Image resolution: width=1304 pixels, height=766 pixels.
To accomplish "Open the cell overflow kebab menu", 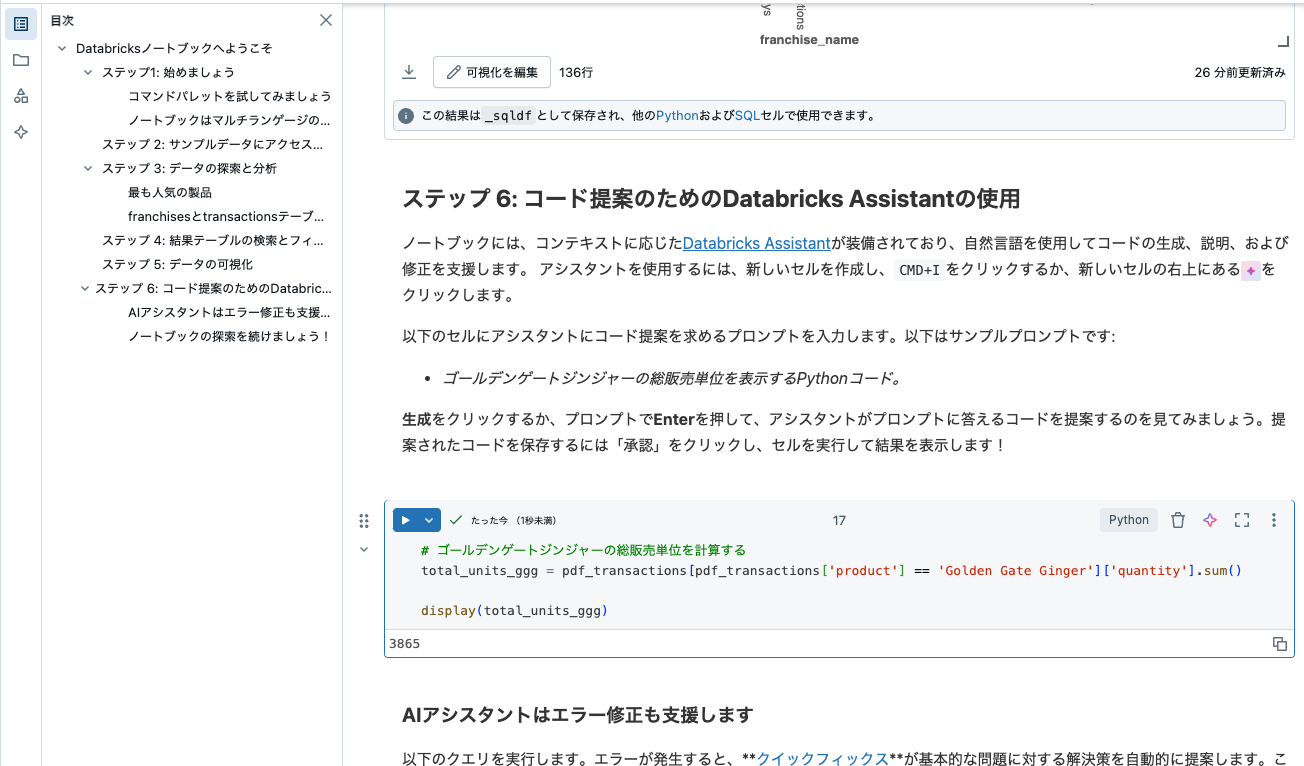I will 1273,519.
